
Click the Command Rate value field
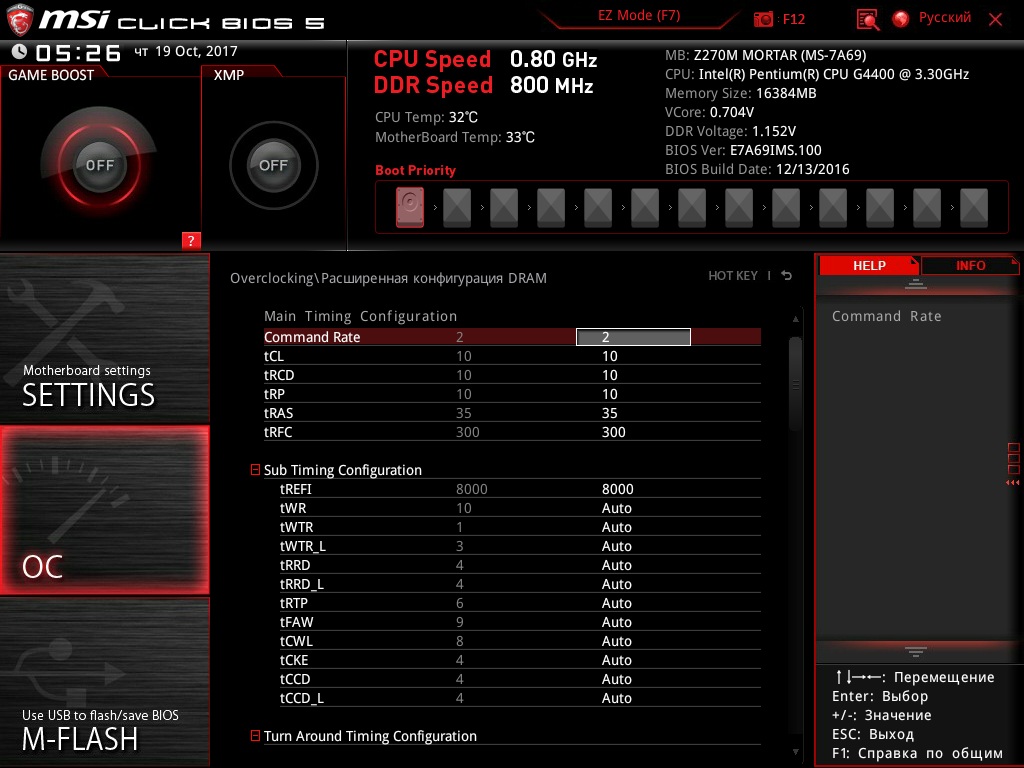(x=633, y=337)
